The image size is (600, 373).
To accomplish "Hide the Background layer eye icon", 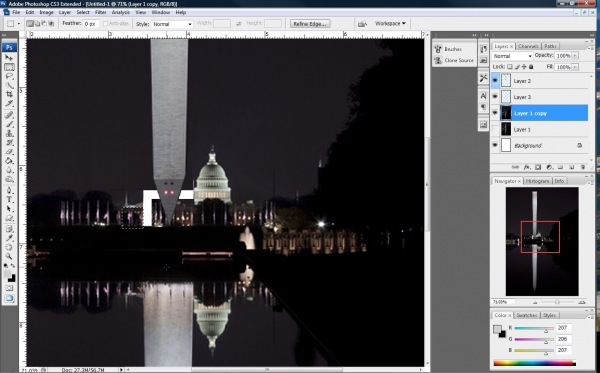I will click(x=495, y=145).
